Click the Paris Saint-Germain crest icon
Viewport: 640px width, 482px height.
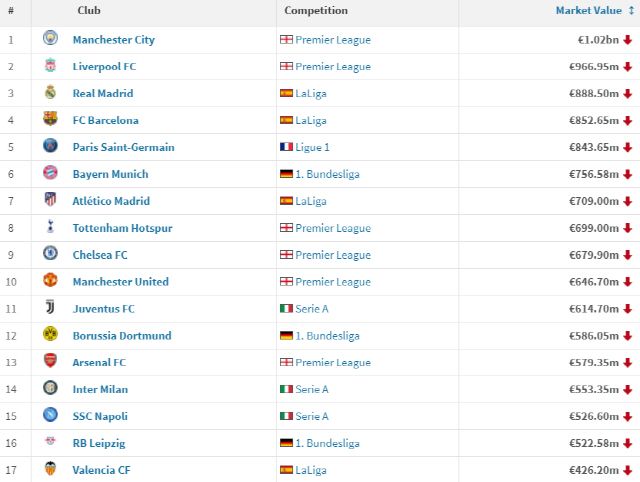[50, 147]
